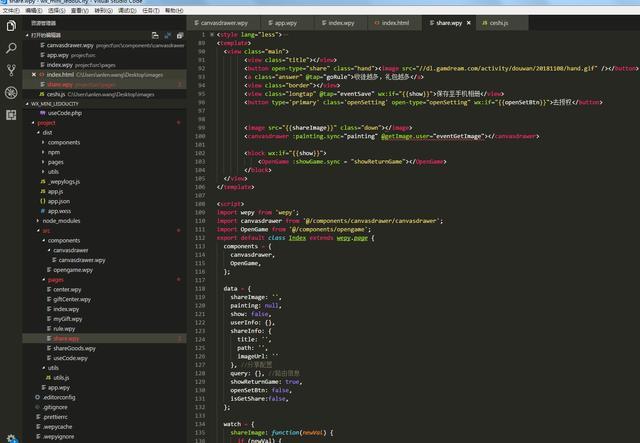Open the Explorer view in activity bar
The image size is (640, 443).
click(11, 24)
